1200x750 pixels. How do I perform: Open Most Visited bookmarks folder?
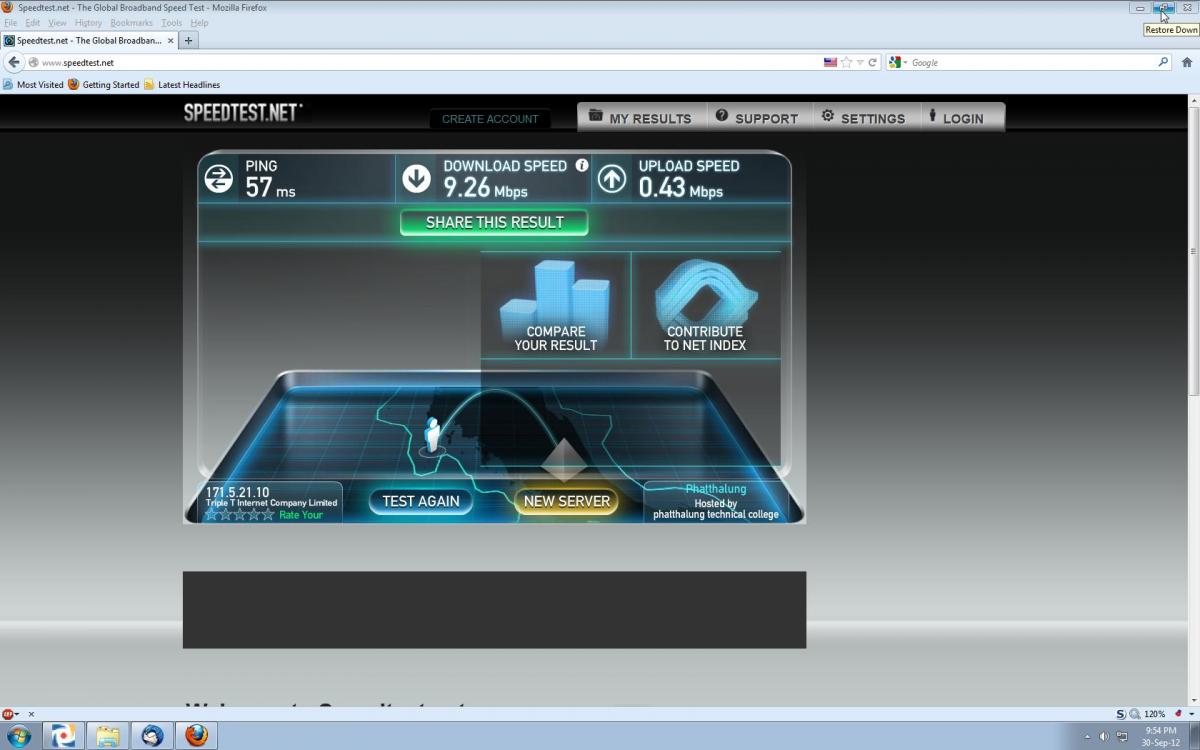pos(33,85)
